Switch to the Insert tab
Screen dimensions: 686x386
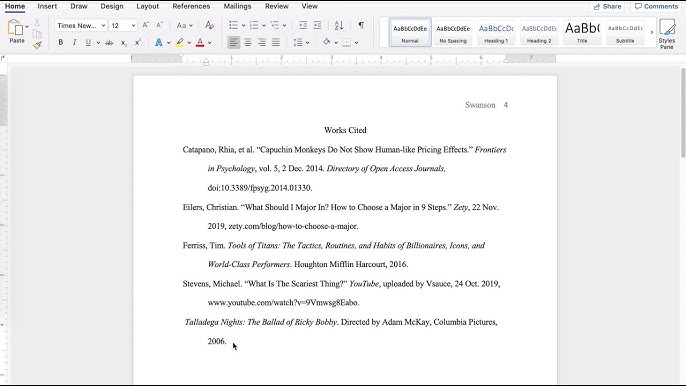click(47, 6)
